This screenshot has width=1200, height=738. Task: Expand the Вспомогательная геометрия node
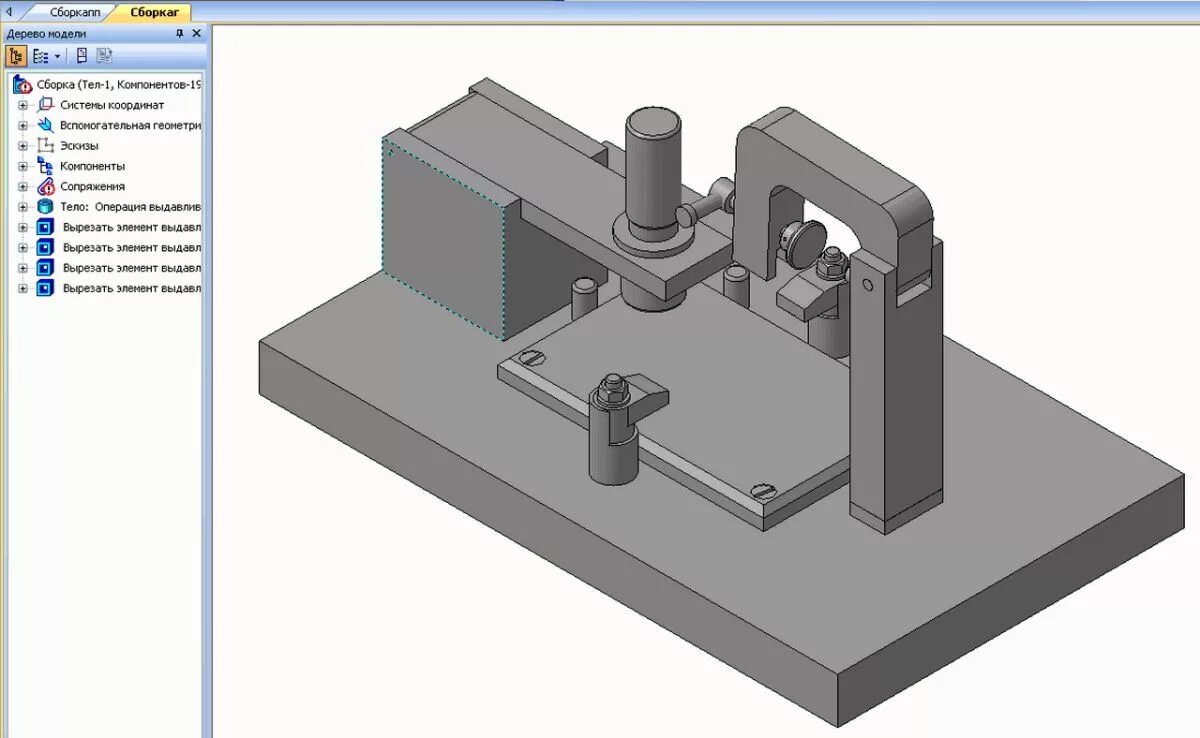(23, 126)
